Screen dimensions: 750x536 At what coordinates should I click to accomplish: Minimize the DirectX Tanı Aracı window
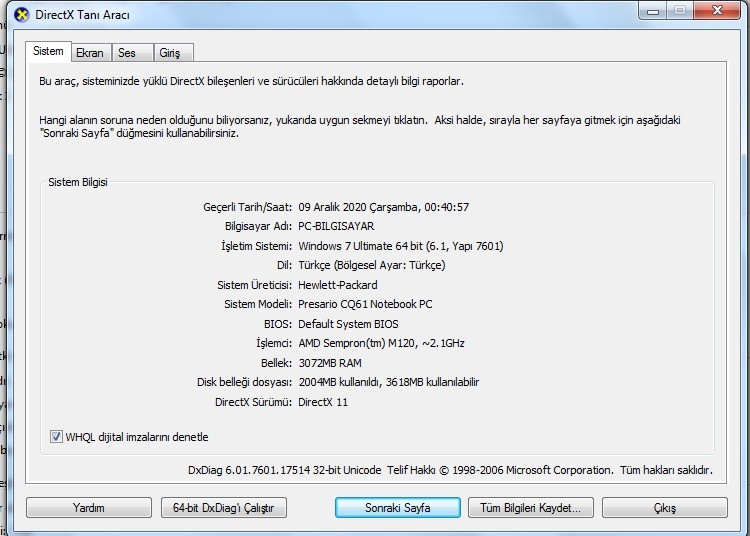653,11
